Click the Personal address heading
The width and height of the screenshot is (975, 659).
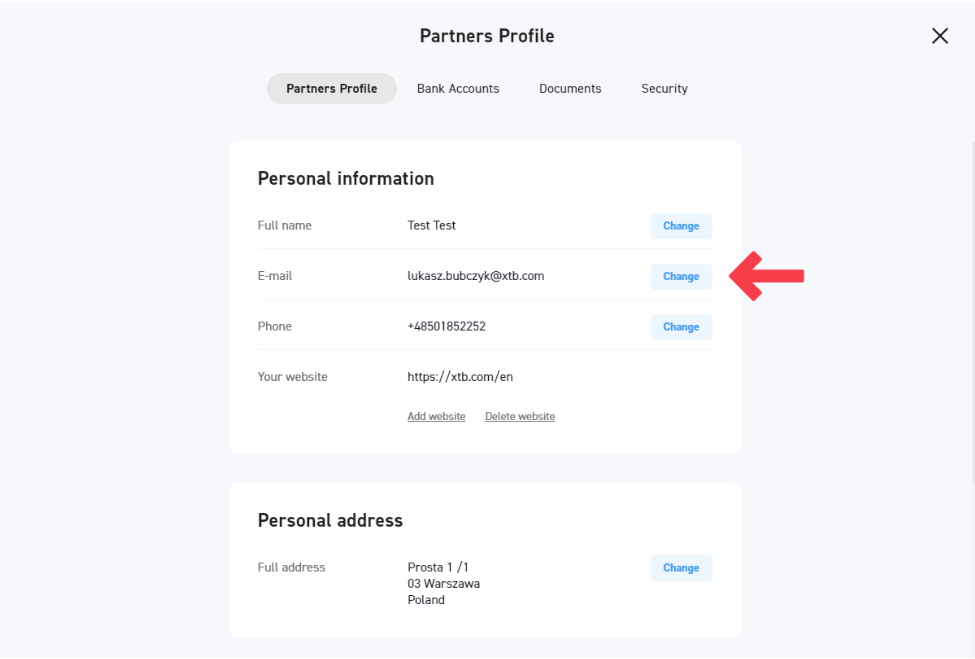[330, 521]
